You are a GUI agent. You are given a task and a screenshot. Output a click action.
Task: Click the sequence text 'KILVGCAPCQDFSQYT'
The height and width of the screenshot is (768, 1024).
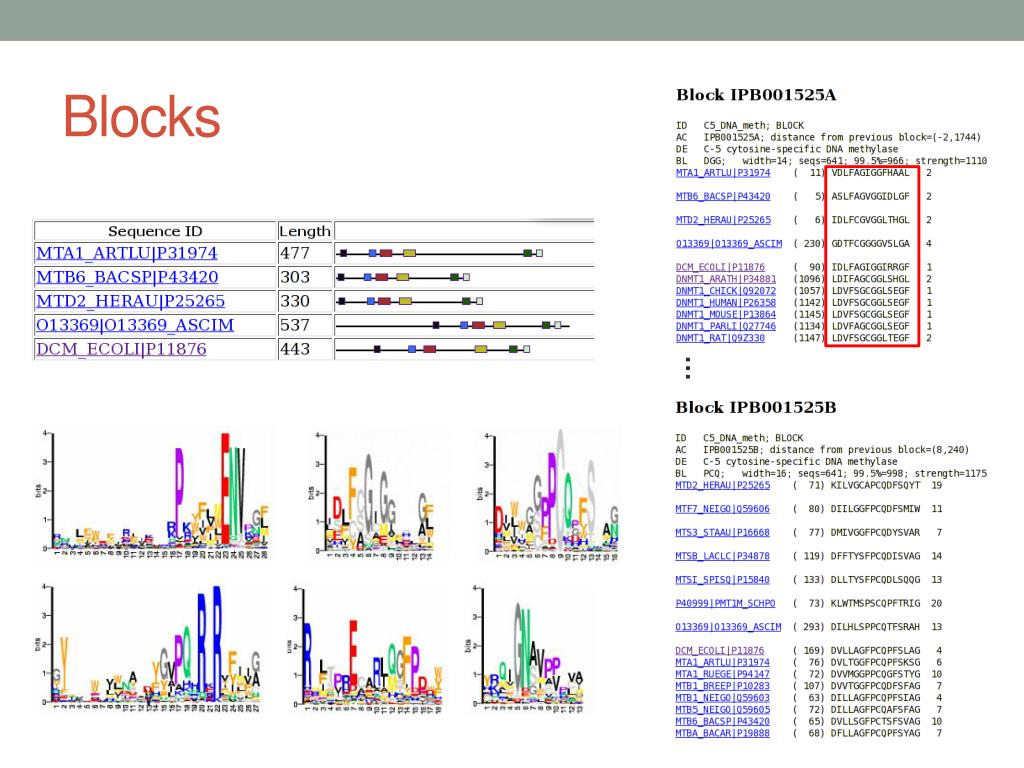click(x=875, y=485)
